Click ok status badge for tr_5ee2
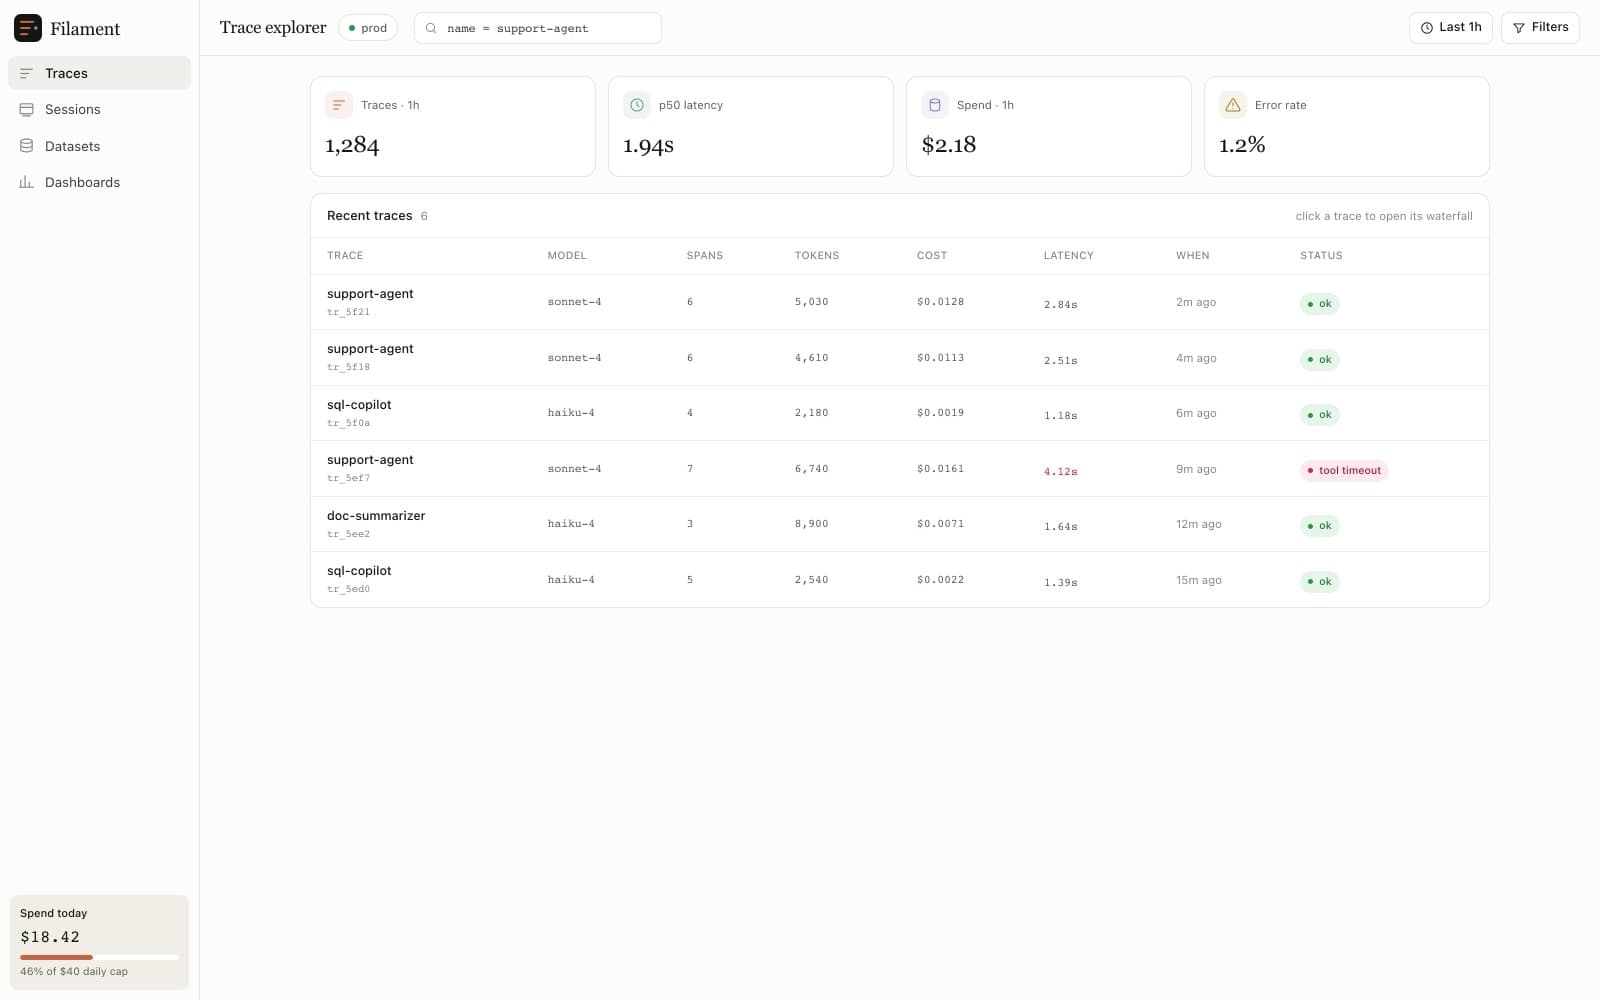 (x=1319, y=526)
